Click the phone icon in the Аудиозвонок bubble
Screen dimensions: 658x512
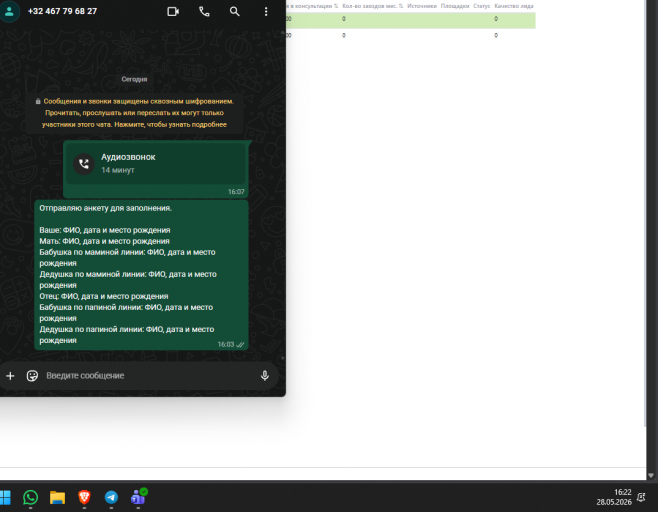click(x=84, y=164)
